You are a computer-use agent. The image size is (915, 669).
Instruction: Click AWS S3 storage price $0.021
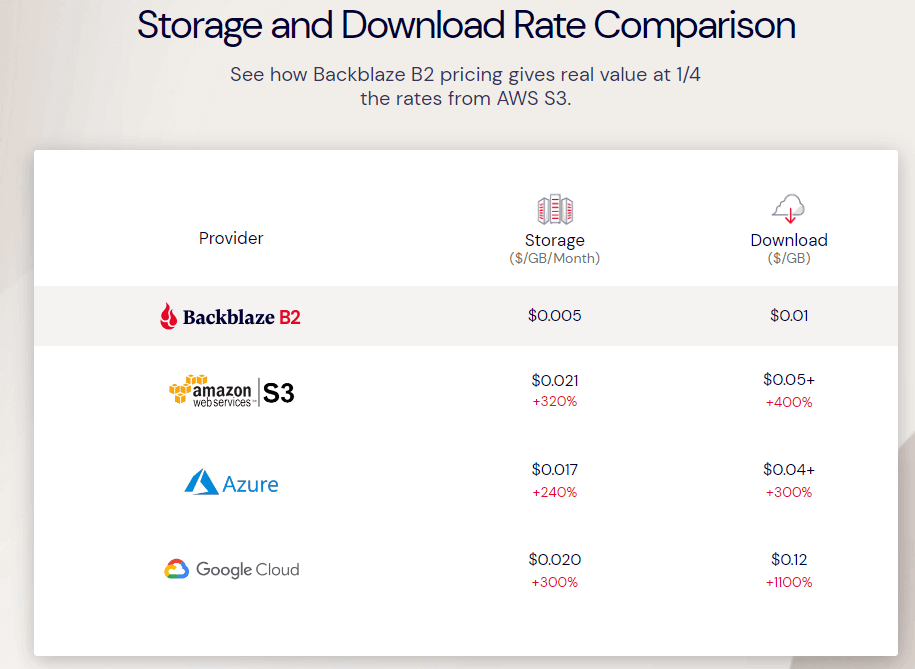pyautogui.click(x=554, y=380)
